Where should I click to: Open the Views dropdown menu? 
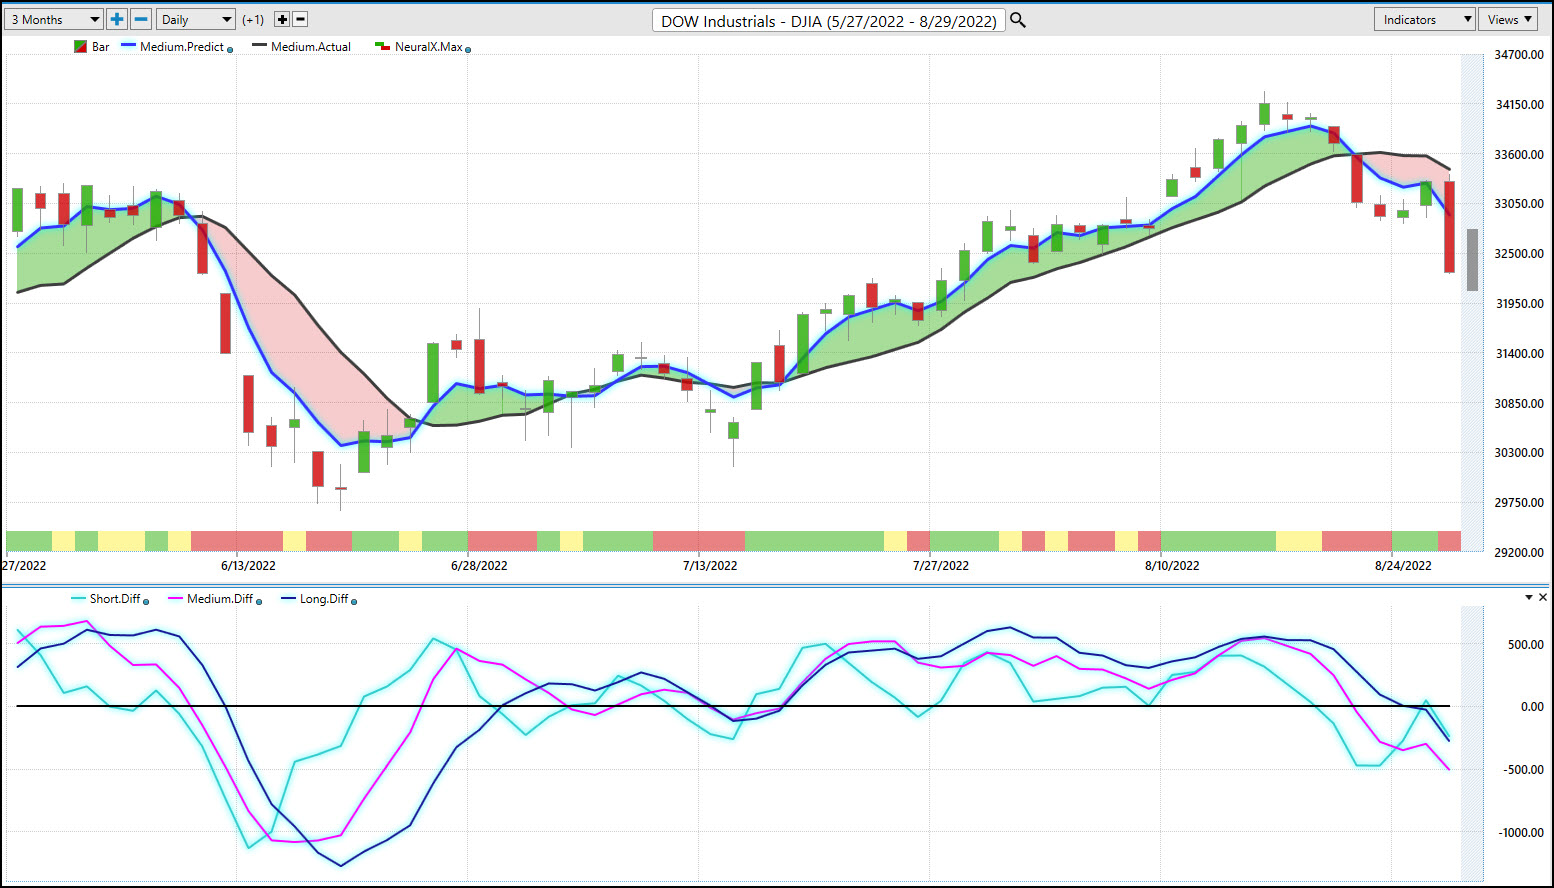pyautogui.click(x=1509, y=19)
